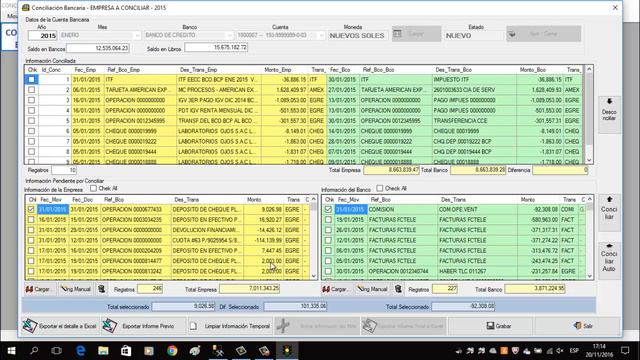The height and width of the screenshot is (360, 640).
Task: Open Windows Store from the taskbar
Action: [x=126, y=351]
